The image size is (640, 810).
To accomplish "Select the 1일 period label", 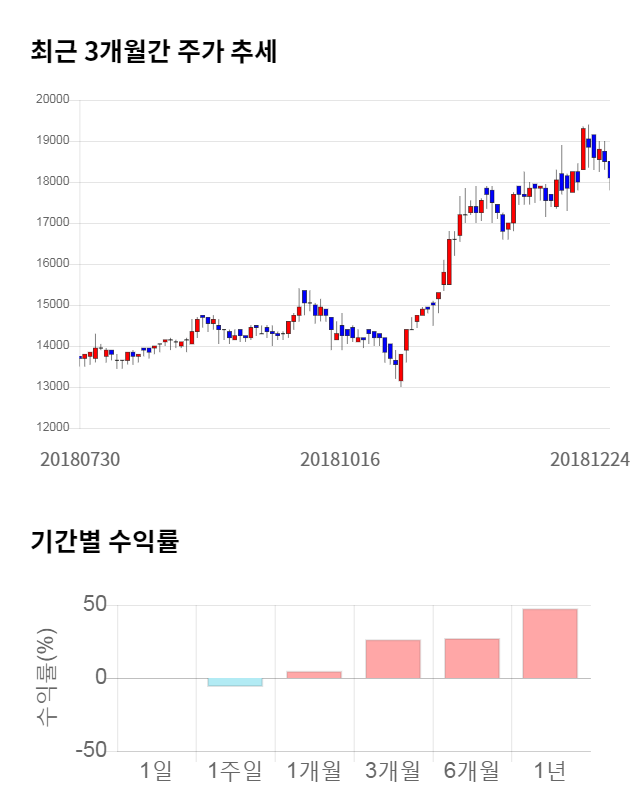I will [156, 771].
